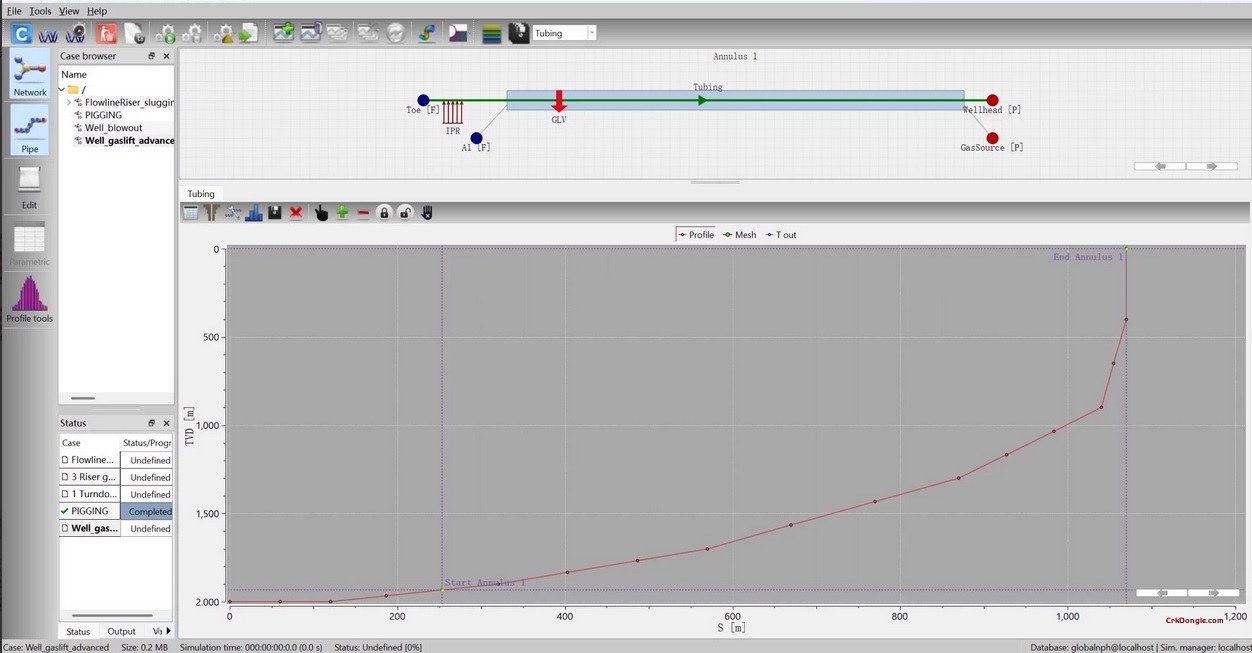Image resolution: width=1252 pixels, height=653 pixels.
Task: Open the Edit view in sidebar
Action: pyautogui.click(x=30, y=187)
